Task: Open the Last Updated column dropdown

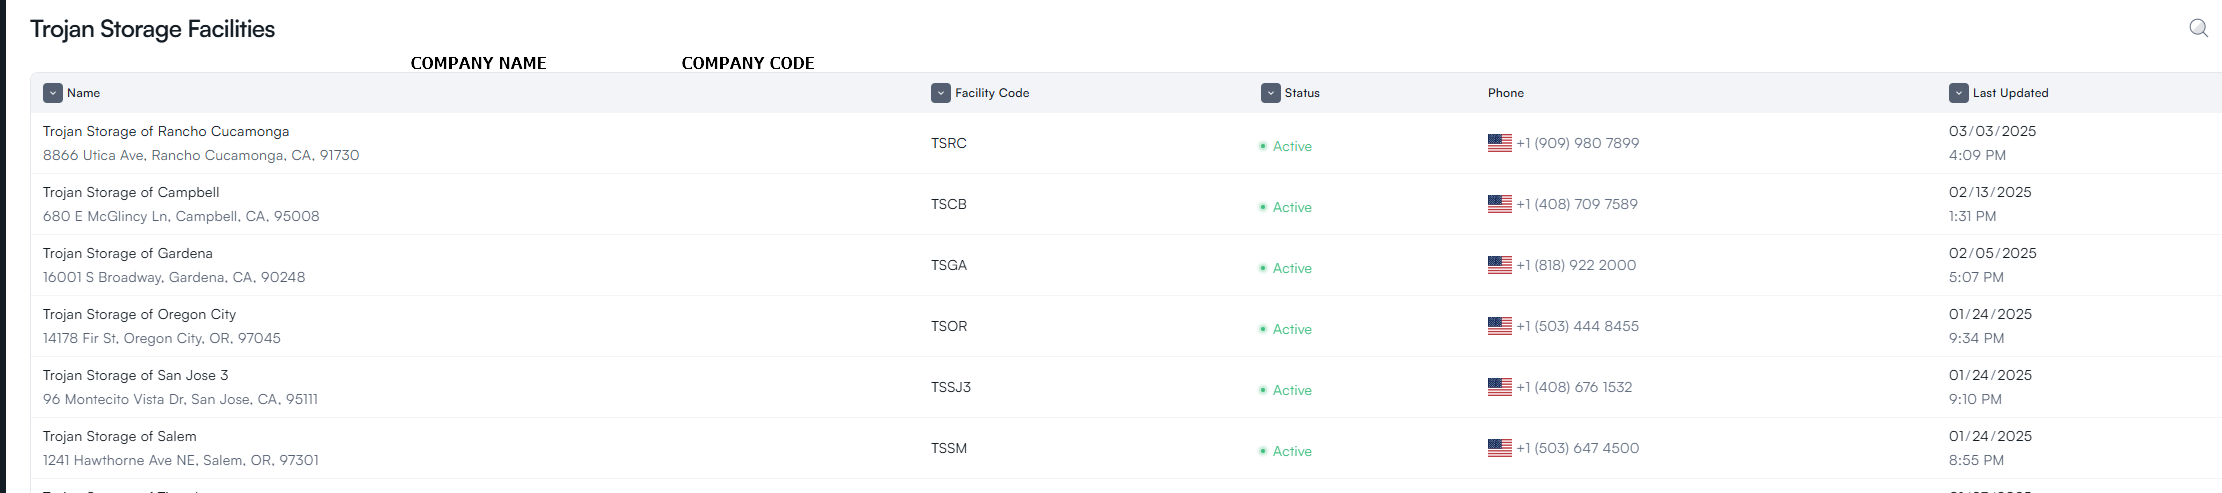Action: point(1958,93)
